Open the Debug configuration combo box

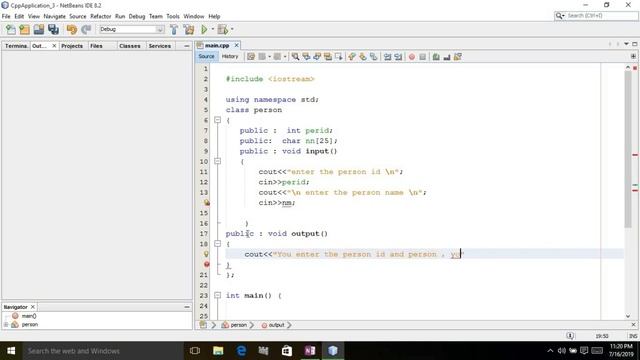(131, 29)
